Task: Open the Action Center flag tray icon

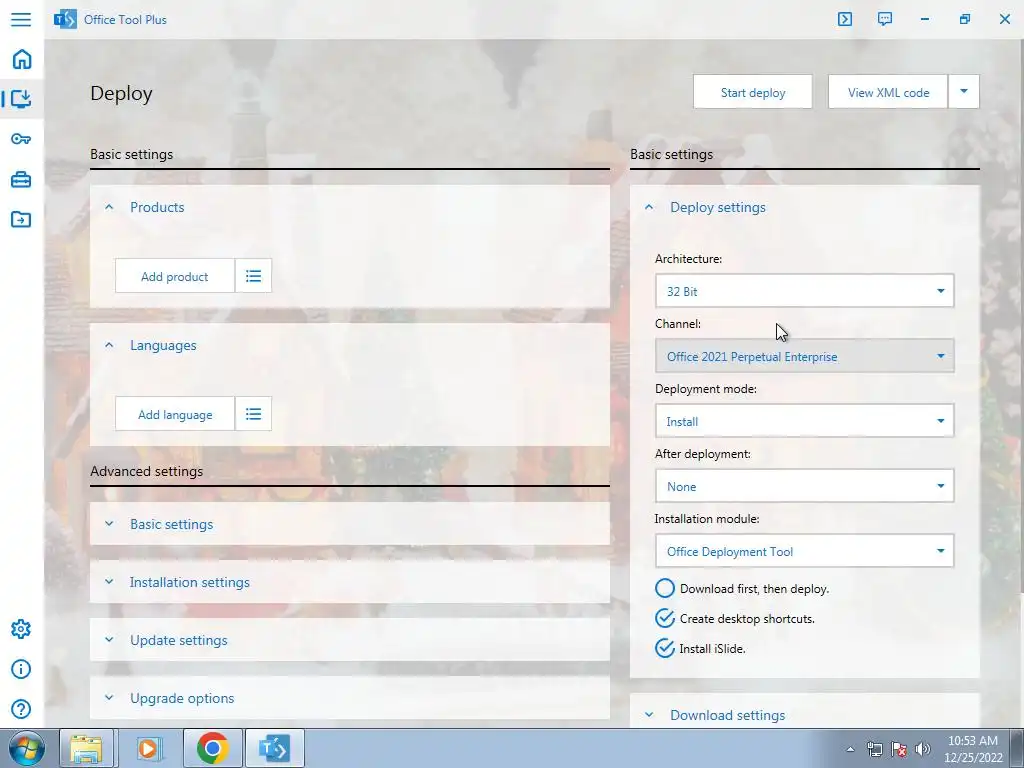Action: pyautogui.click(x=899, y=749)
